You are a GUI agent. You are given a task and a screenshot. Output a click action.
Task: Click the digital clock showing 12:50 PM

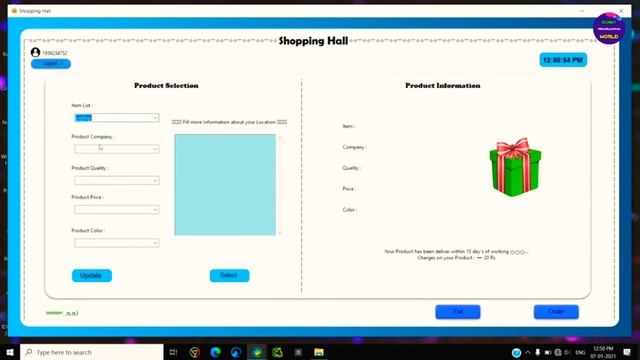(x=563, y=60)
